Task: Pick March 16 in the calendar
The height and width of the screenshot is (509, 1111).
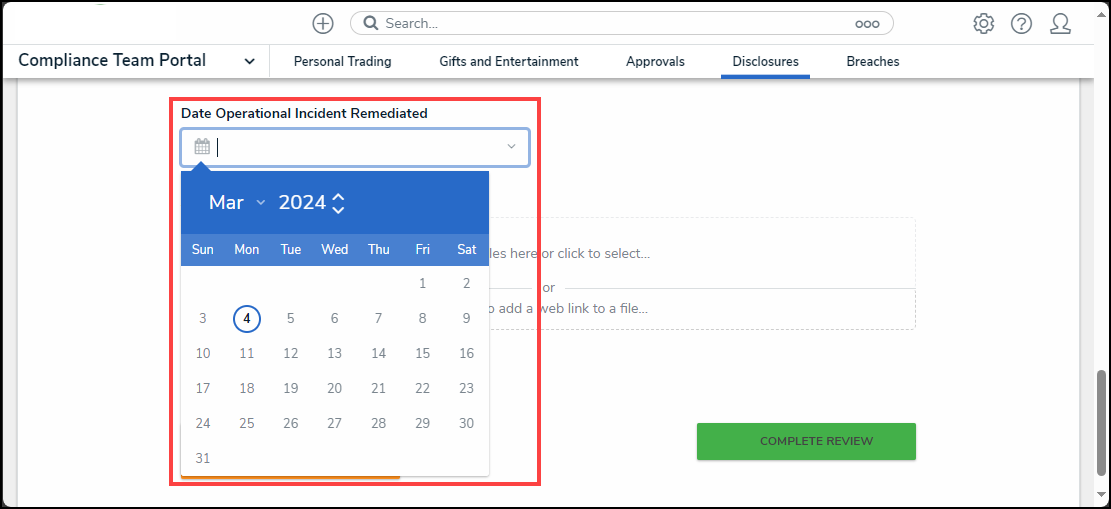Action: 466,353
